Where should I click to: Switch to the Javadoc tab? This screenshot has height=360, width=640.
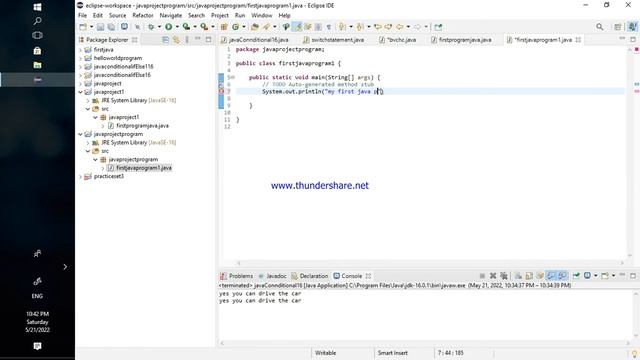272,276
